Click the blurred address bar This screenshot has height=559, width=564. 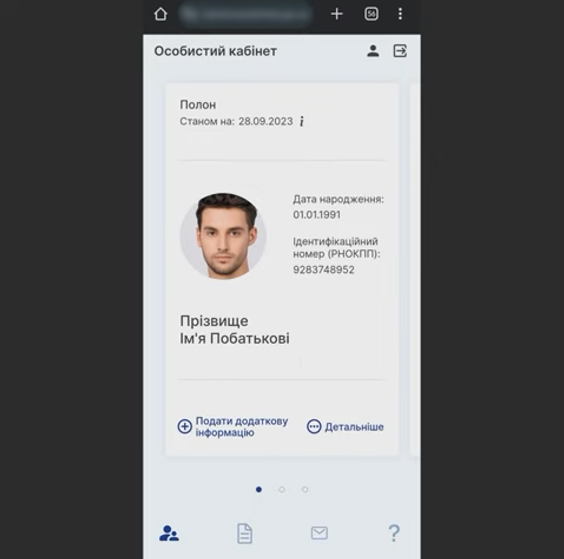(x=245, y=14)
